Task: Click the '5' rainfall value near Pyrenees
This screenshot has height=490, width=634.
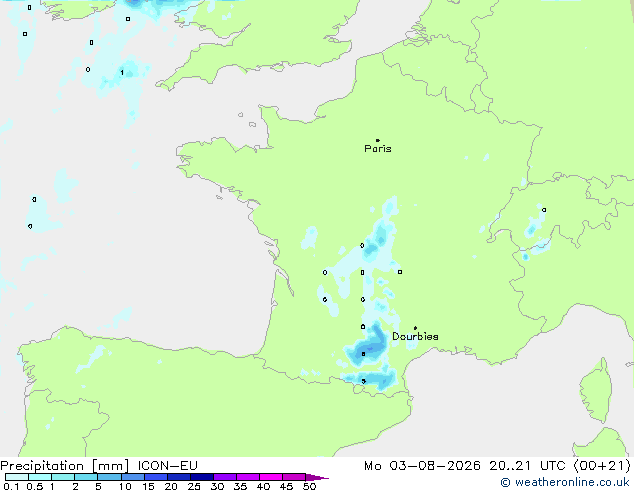Action: point(363,381)
